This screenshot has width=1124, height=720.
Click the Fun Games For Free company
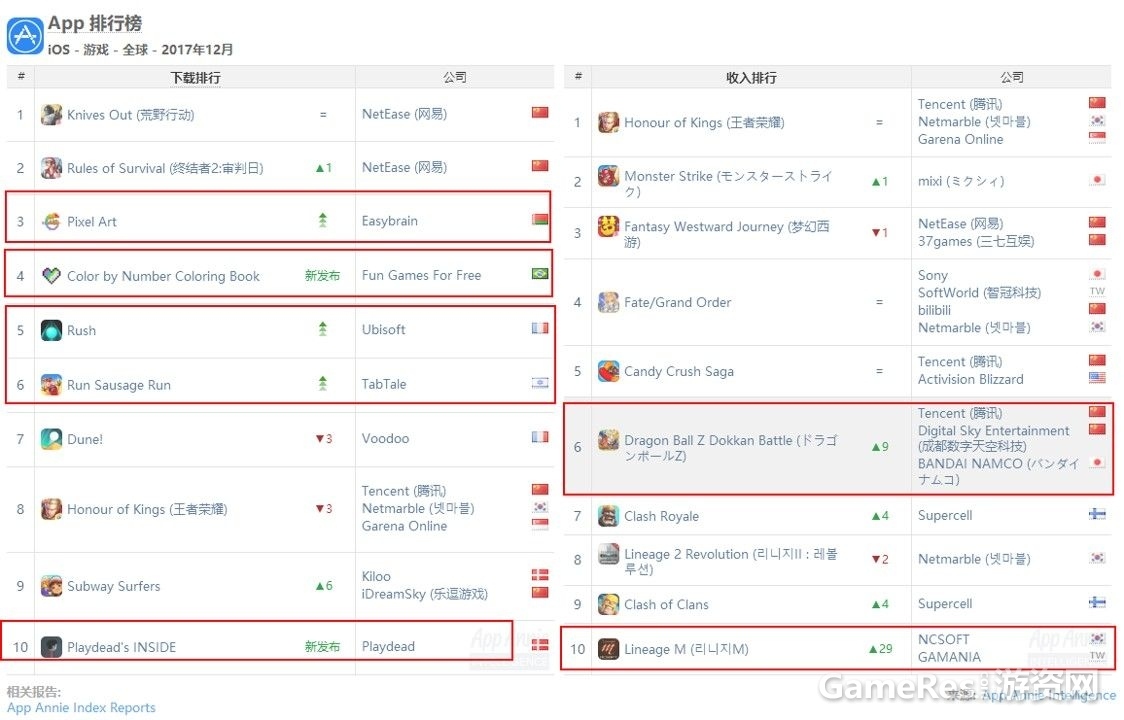coord(422,275)
